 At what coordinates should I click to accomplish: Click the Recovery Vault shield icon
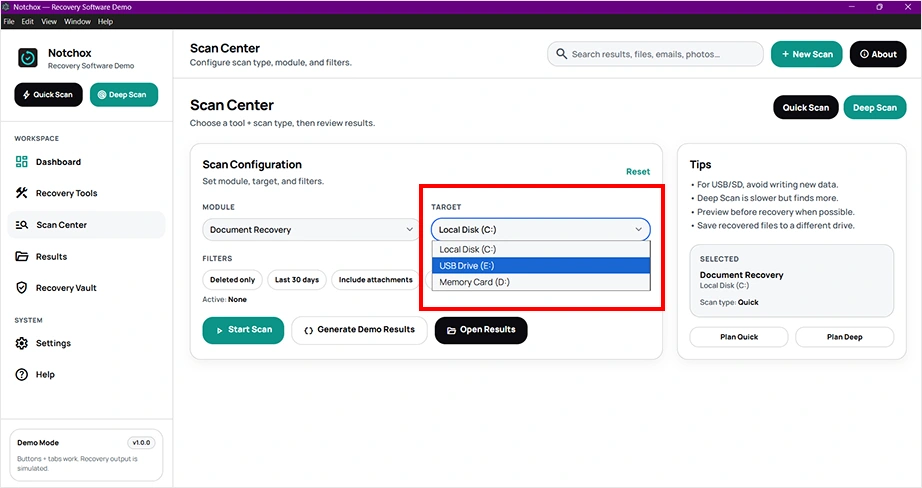tap(22, 288)
